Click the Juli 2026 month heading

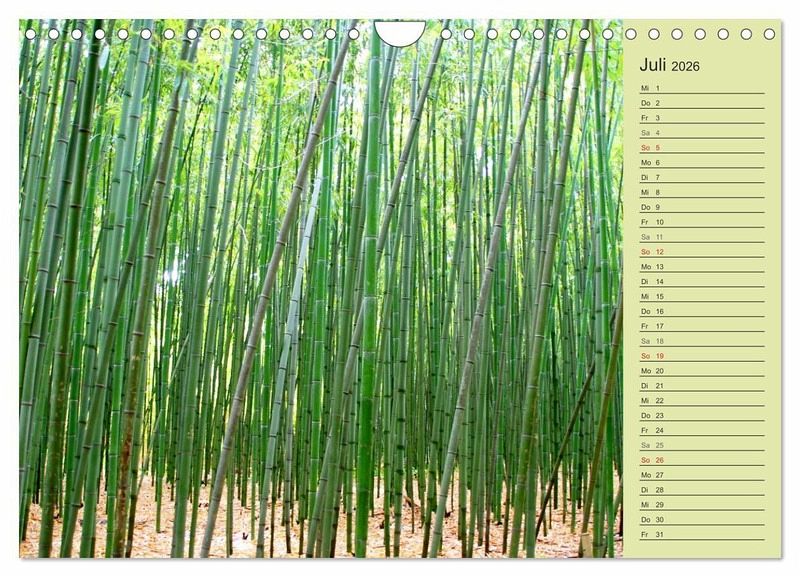[x=669, y=66]
